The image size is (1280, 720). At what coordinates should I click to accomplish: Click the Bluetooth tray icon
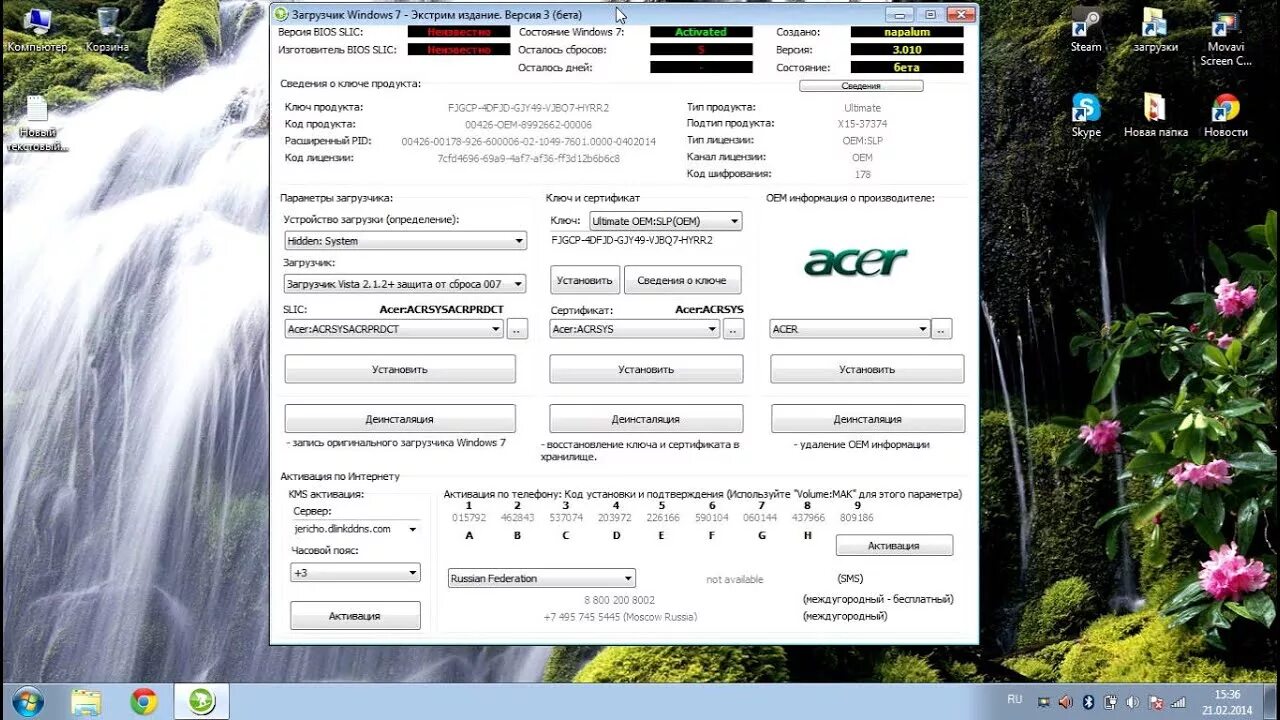click(1087, 702)
